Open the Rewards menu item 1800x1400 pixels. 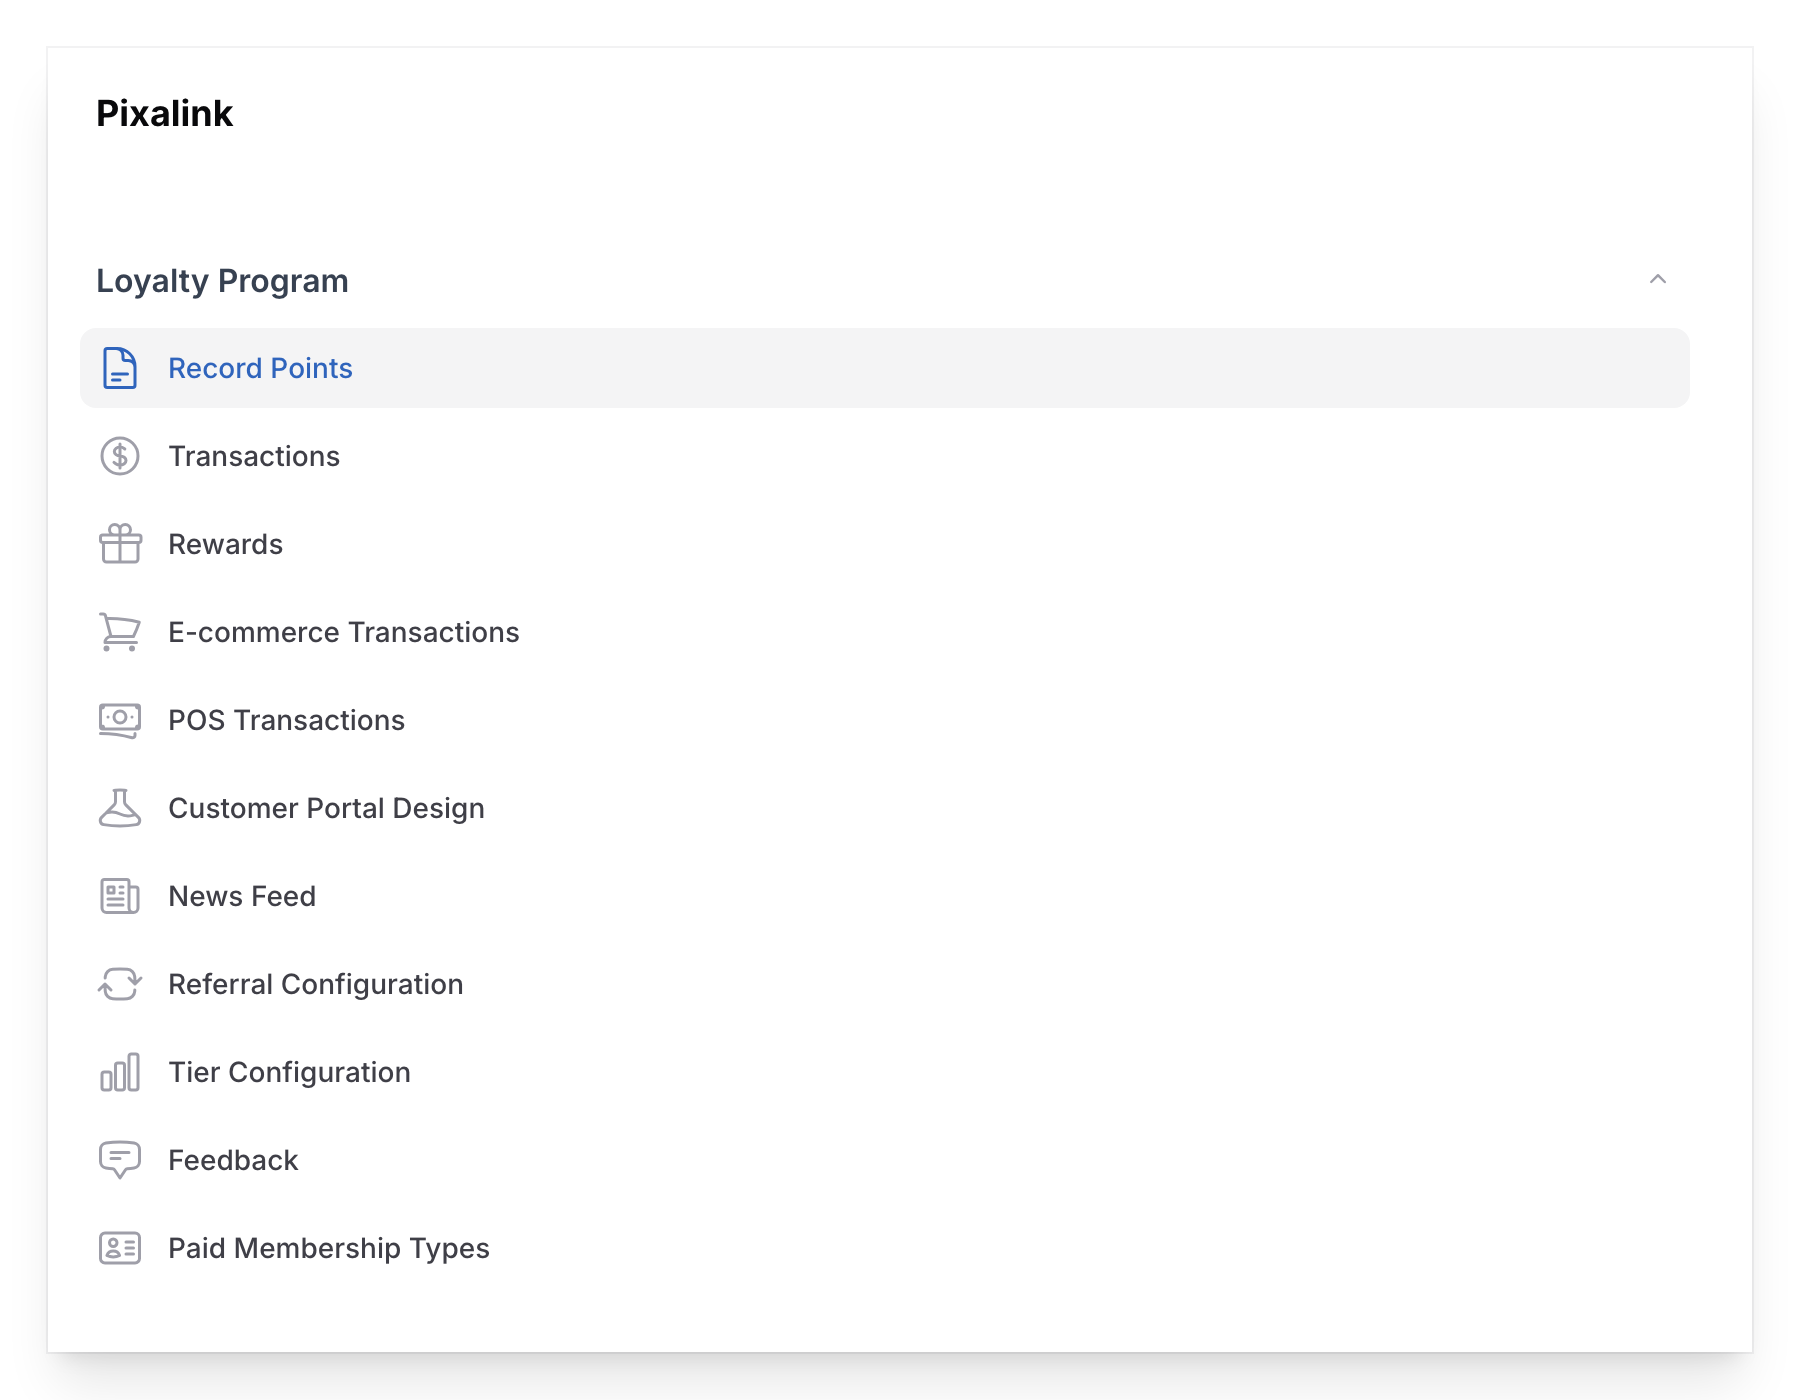(225, 544)
